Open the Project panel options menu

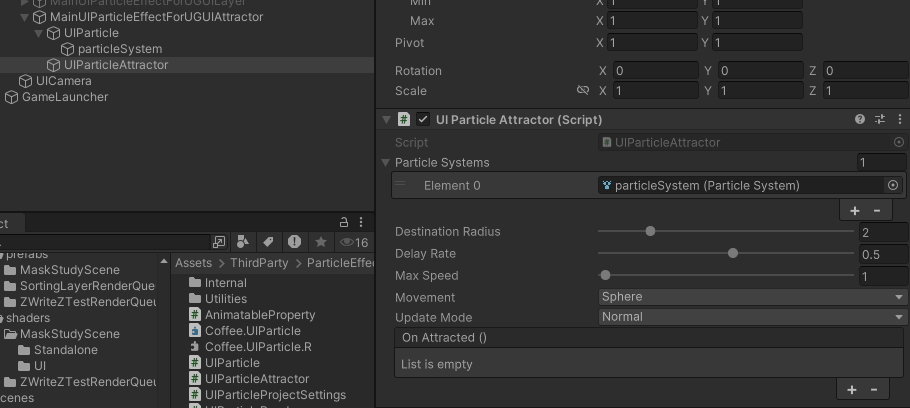(x=361, y=222)
